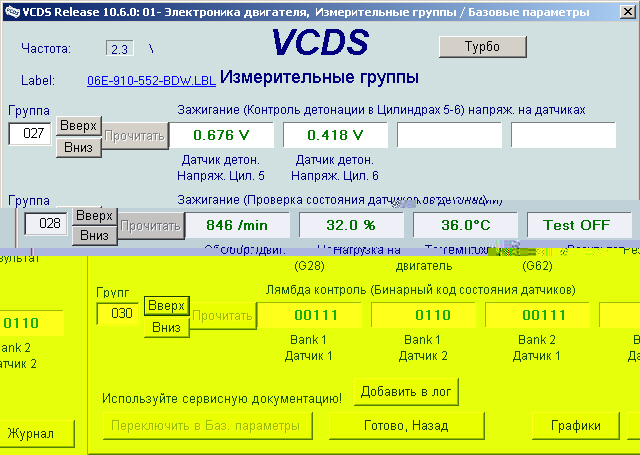The height and width of the screenshot is (455, 640).
Task: Click the empty fourth field of group 027
Action: click(563, 135)
